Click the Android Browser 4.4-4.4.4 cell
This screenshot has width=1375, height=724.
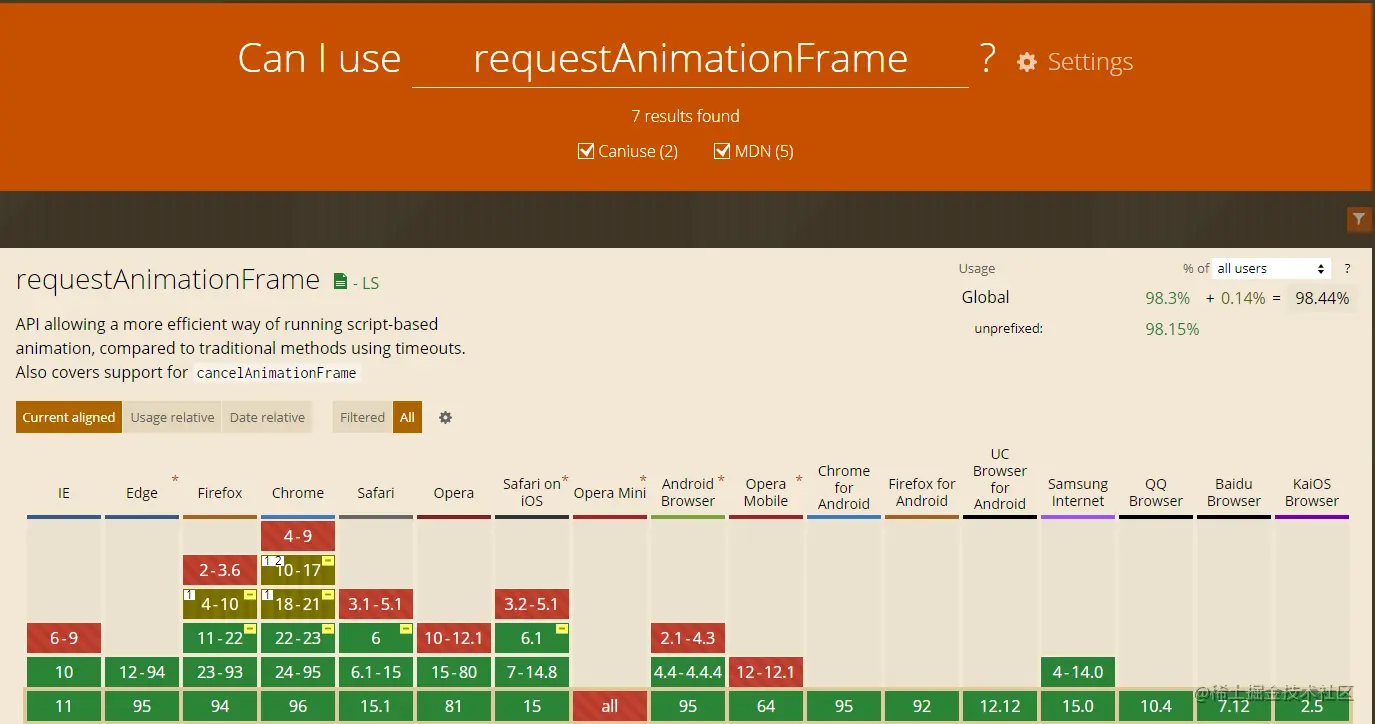[x=688, y=672]
